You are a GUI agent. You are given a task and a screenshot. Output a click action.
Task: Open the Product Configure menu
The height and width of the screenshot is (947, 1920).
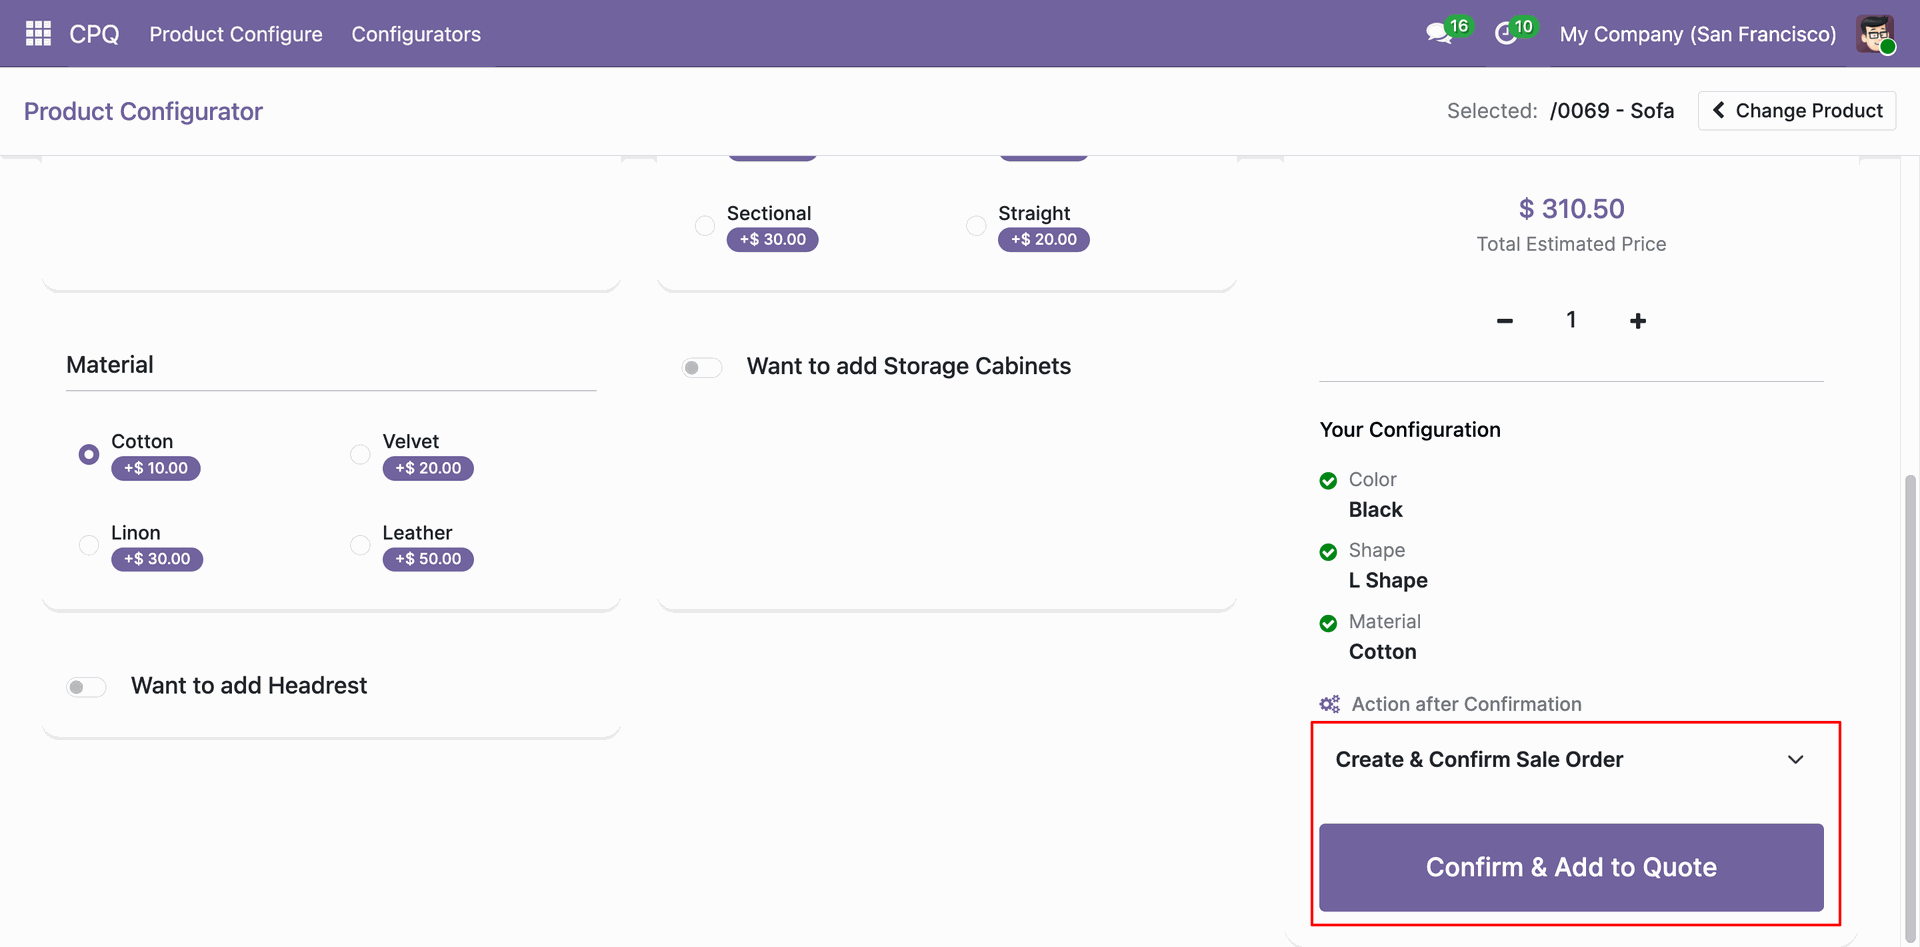pos(236,34)
